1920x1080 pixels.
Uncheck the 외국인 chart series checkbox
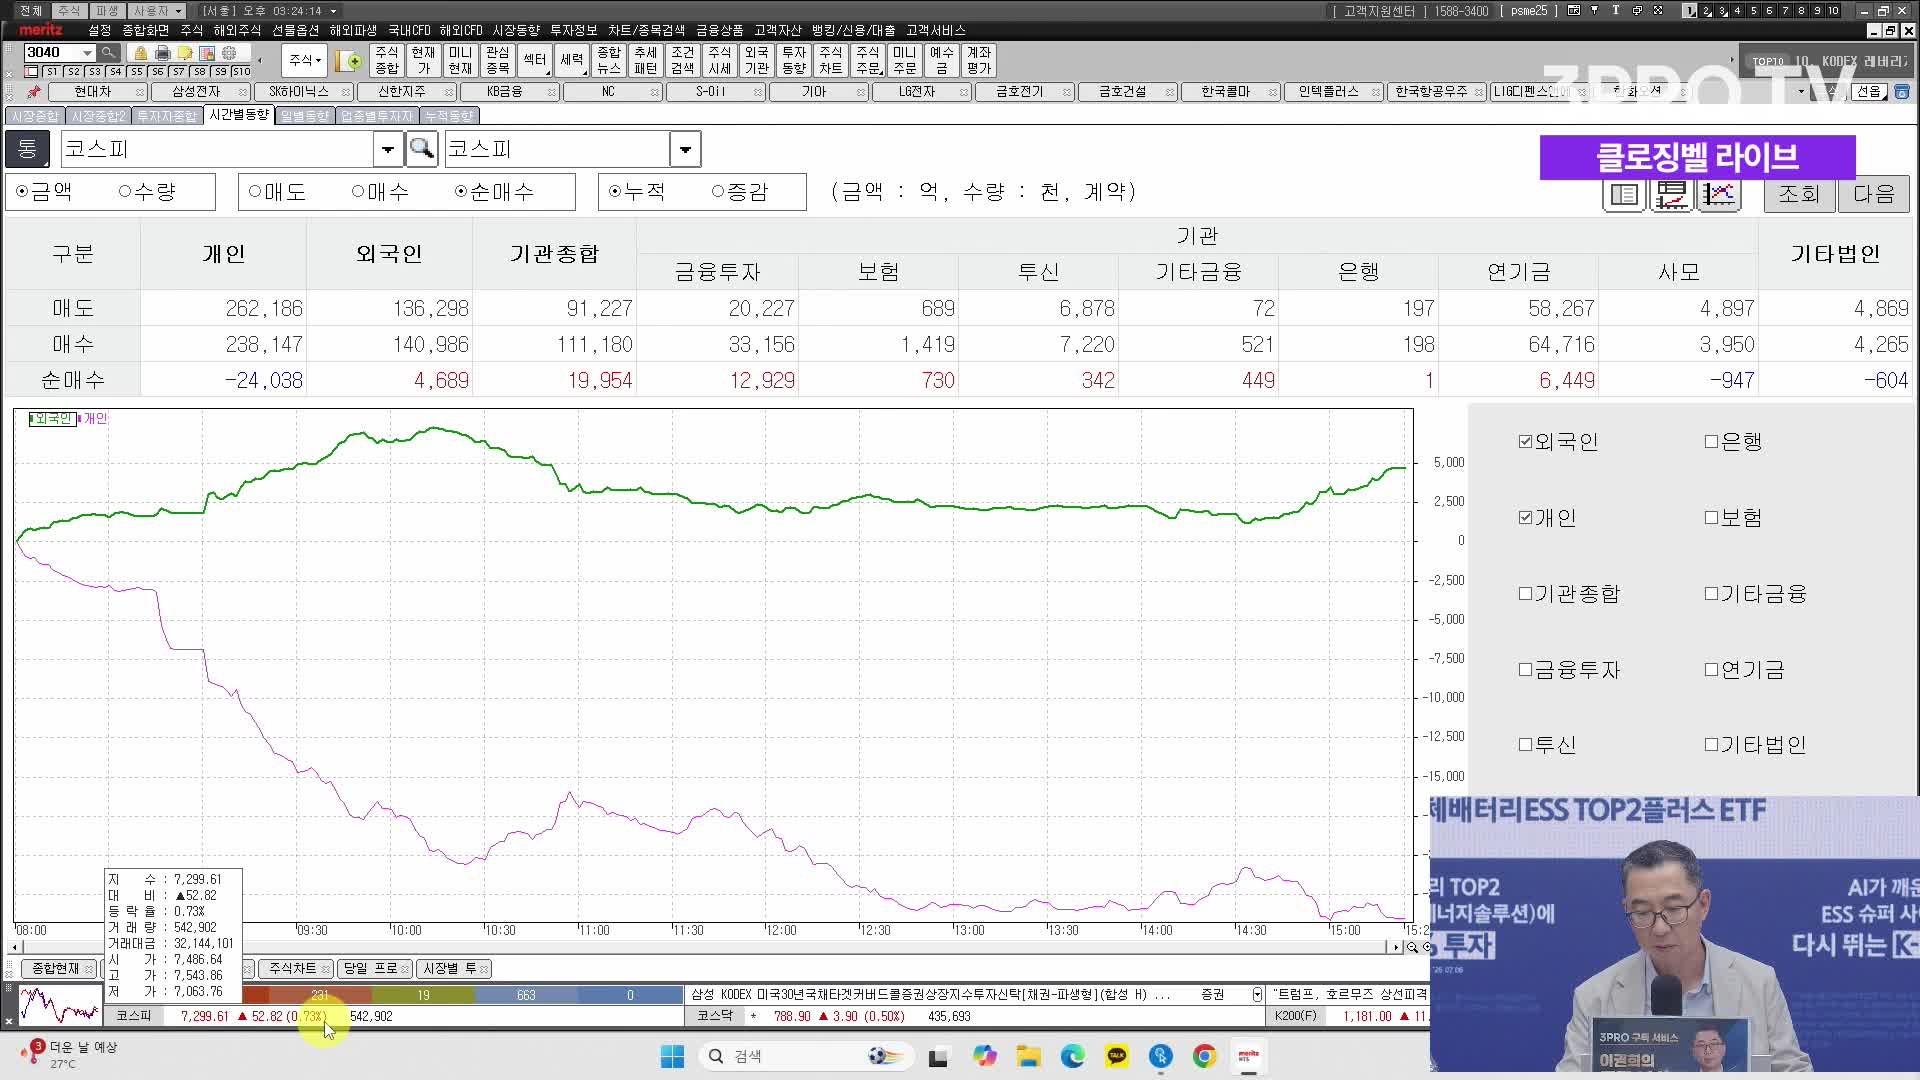coord(1525,441)
